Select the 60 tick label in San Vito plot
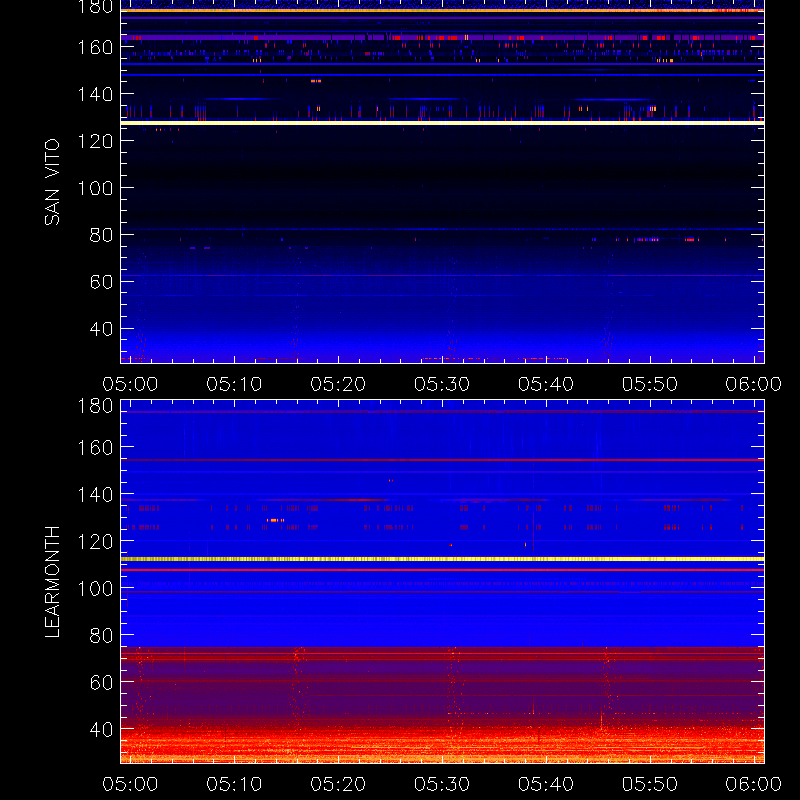 (101, 282)
